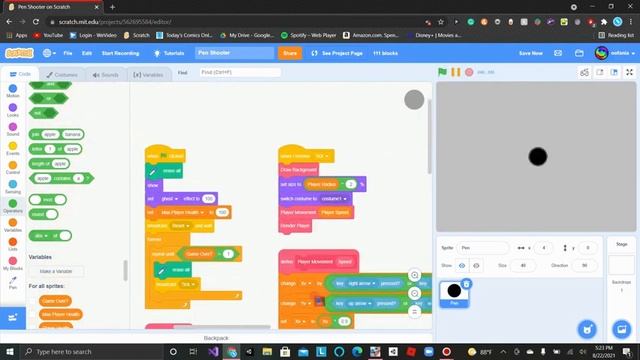Click the Choose a Backdrop button
The image size is (640, 360).
pyautogui.click(x=622, y=329)
